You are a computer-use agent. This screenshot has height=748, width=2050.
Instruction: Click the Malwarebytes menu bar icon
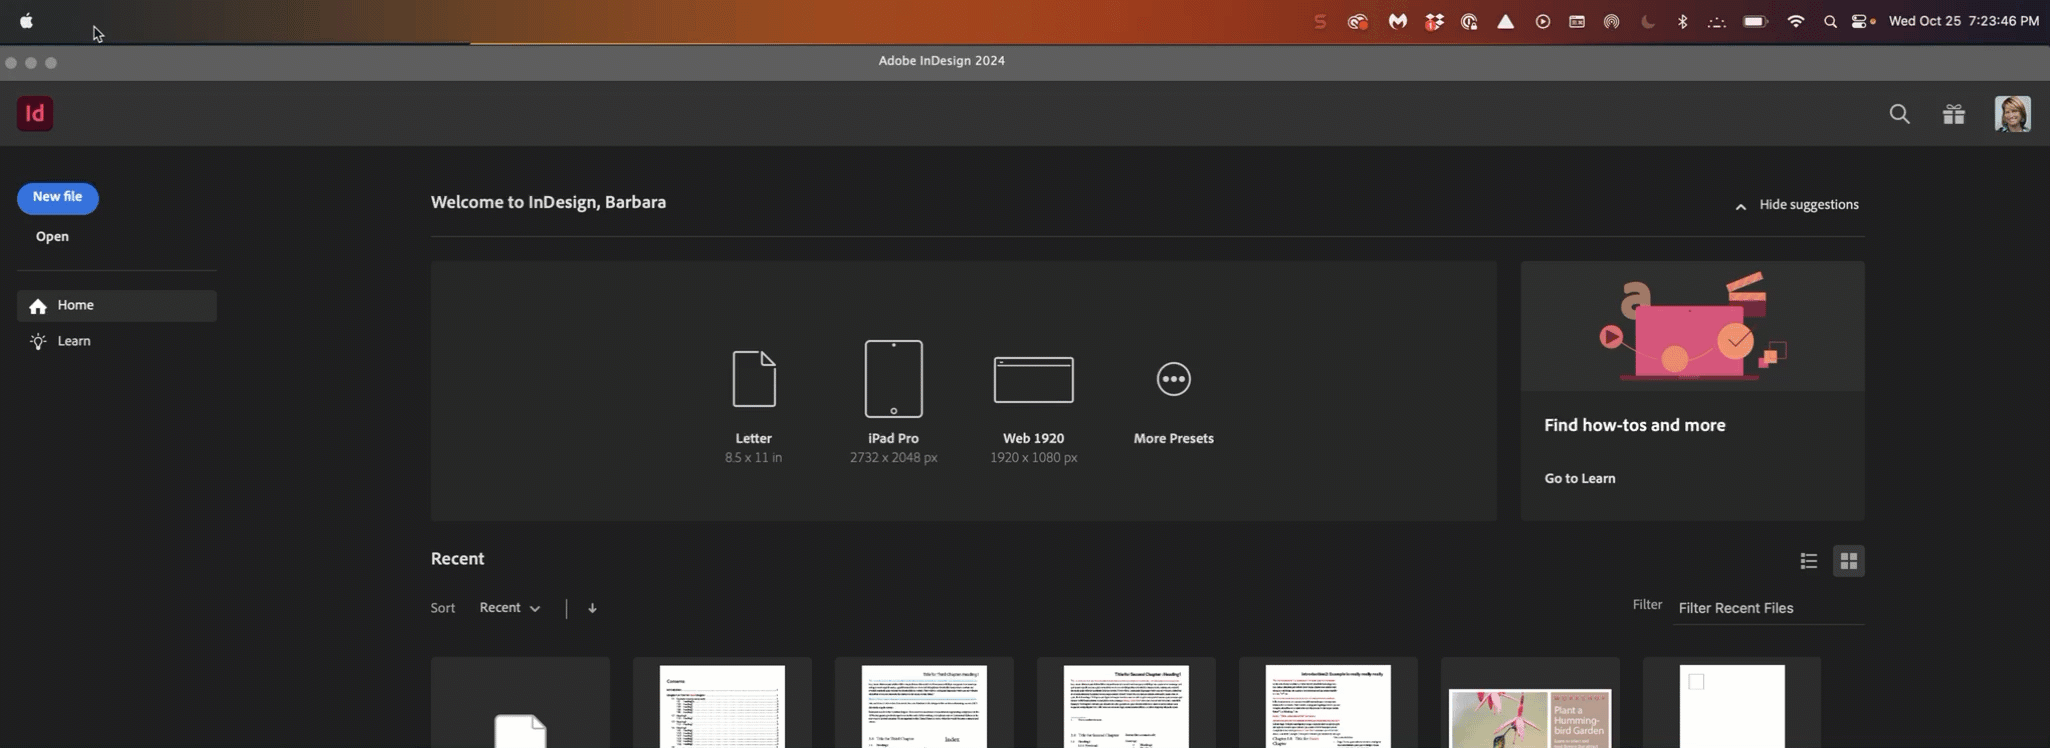(x=1397, y=21)
